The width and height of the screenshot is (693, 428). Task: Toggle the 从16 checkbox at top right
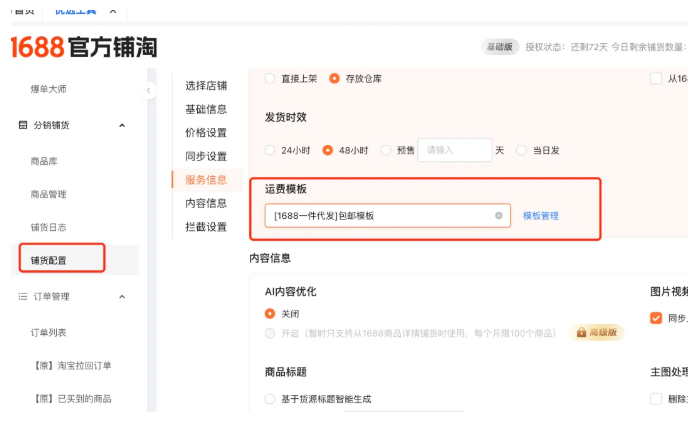point(656,79)
